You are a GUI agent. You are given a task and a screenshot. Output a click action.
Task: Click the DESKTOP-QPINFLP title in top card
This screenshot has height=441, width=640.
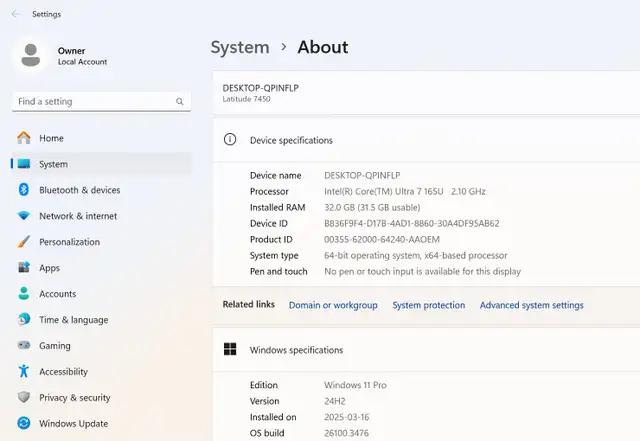260,88
